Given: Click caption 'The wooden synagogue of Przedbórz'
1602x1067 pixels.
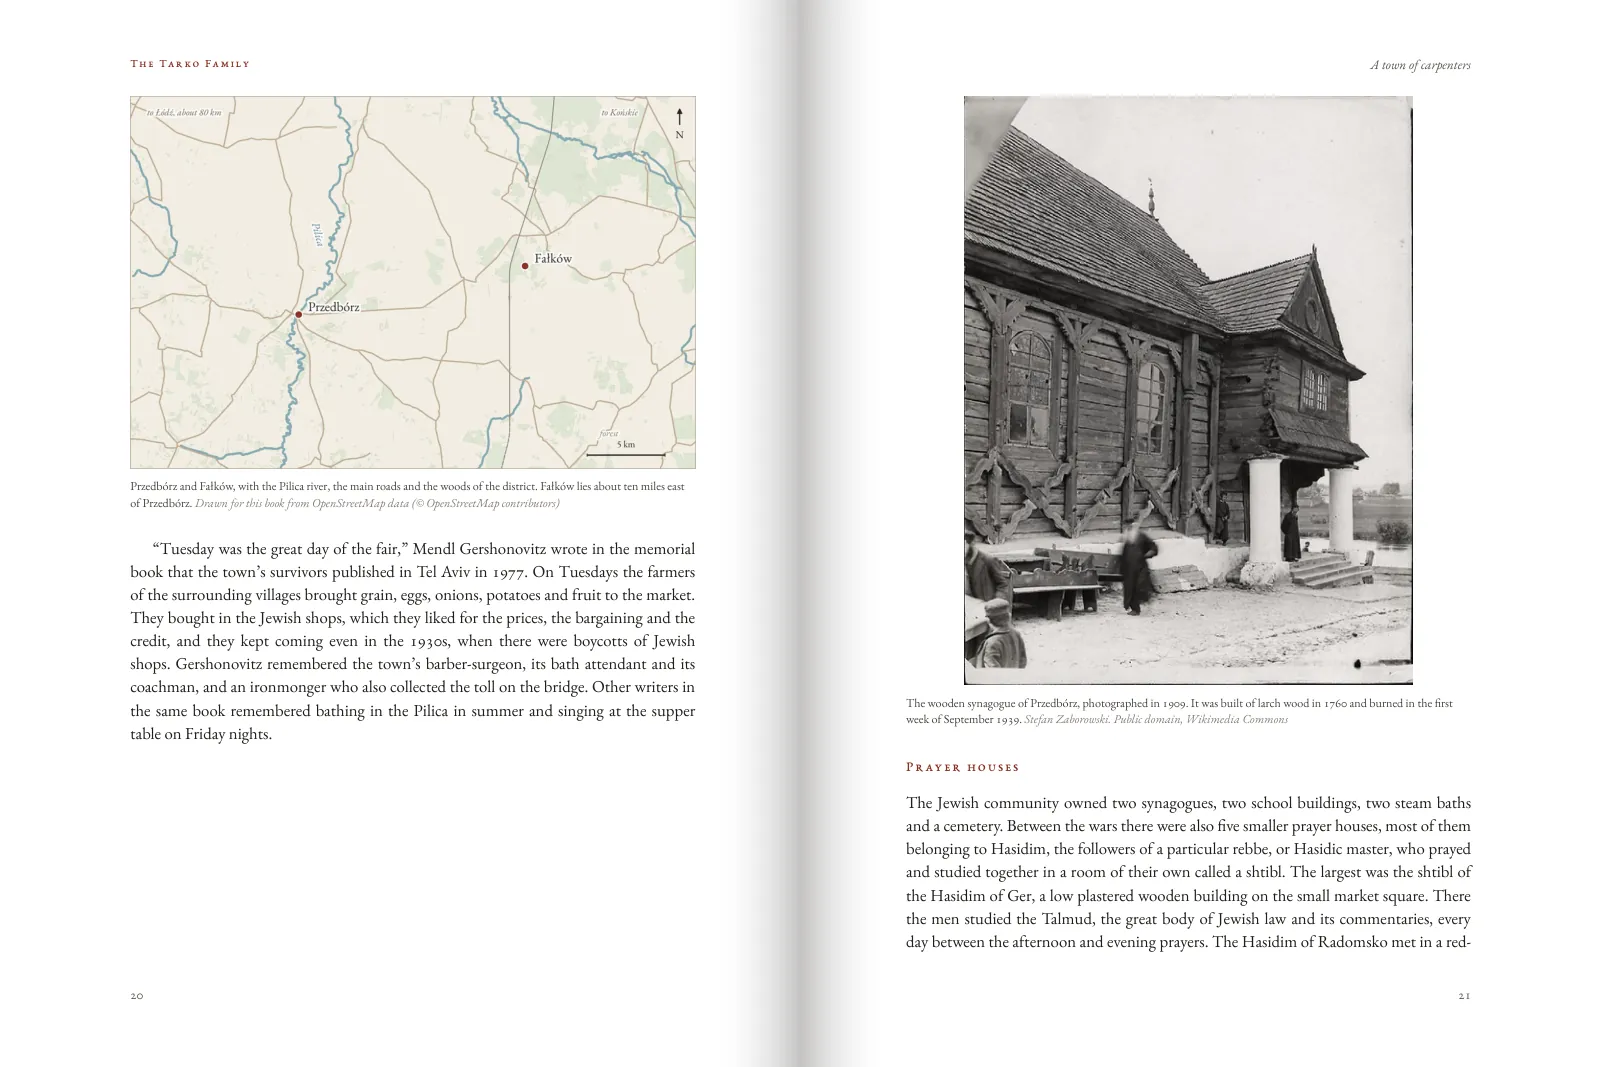Looking at the screenshot, I should tap(1179, 711).
